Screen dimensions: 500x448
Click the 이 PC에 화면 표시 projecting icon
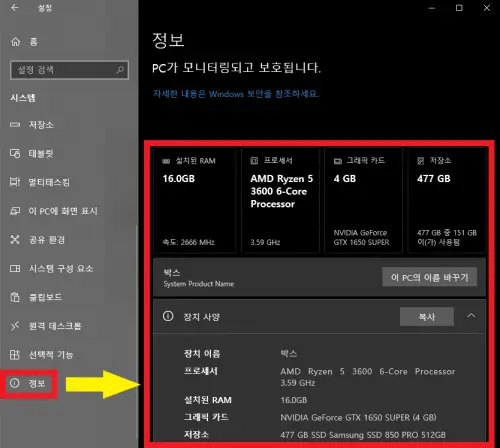coord(15,211)
